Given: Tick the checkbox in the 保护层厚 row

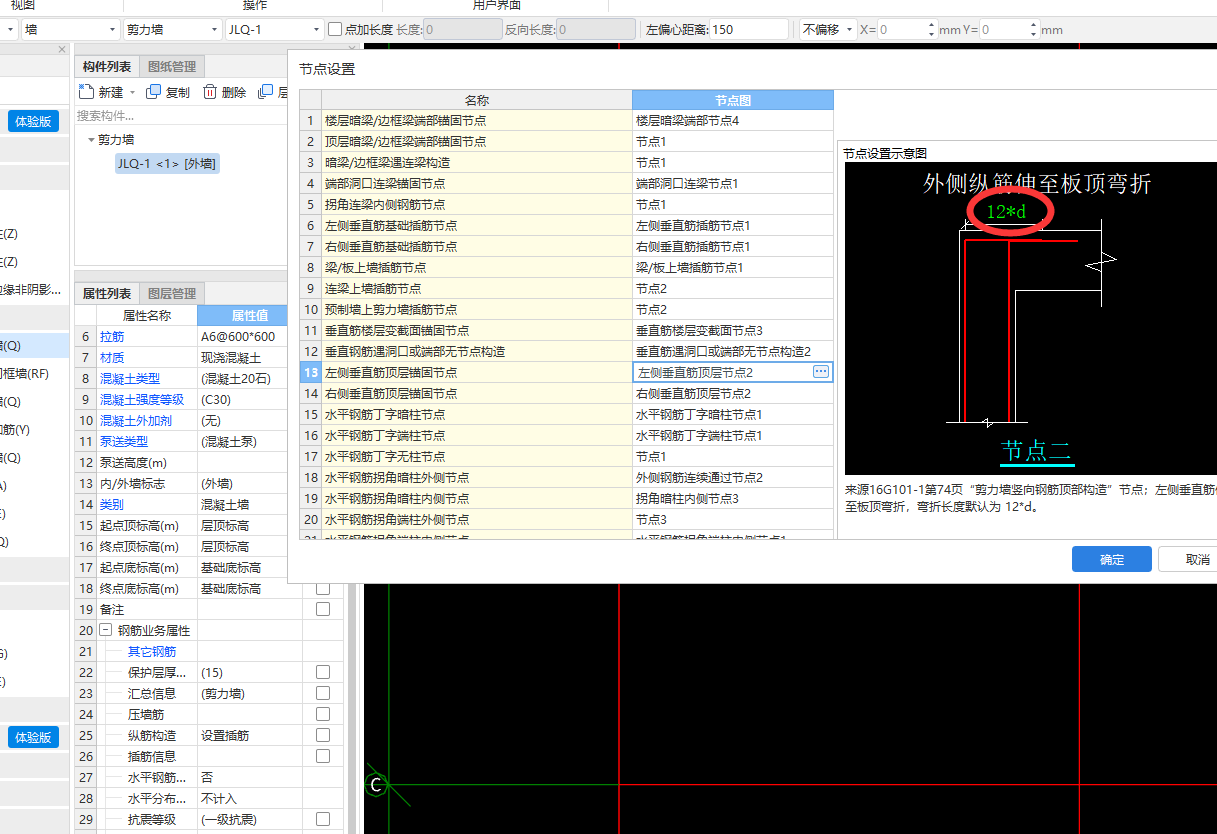Looking at the screenshot, I should point(323,672).
